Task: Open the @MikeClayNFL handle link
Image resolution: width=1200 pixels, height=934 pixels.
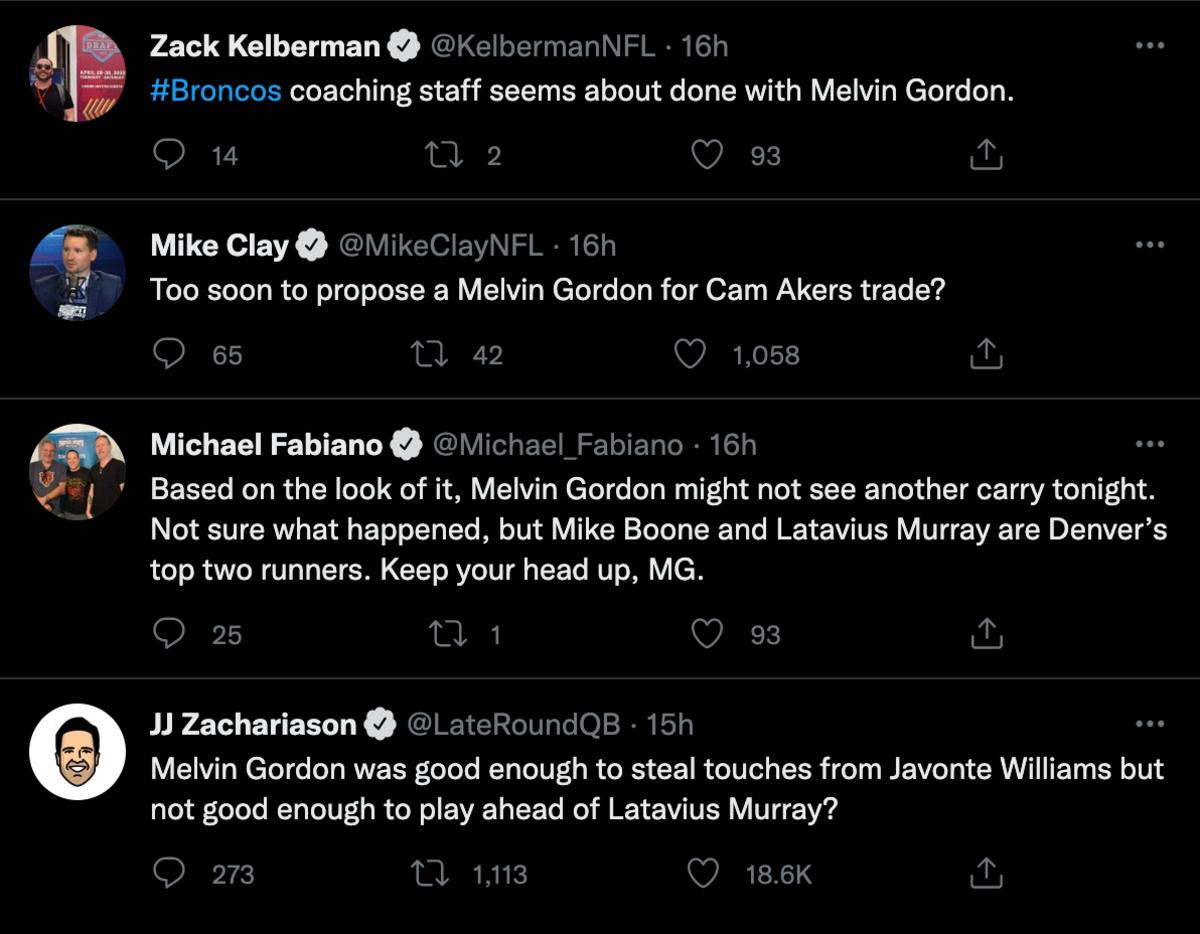Action: (x=439, y=245)
